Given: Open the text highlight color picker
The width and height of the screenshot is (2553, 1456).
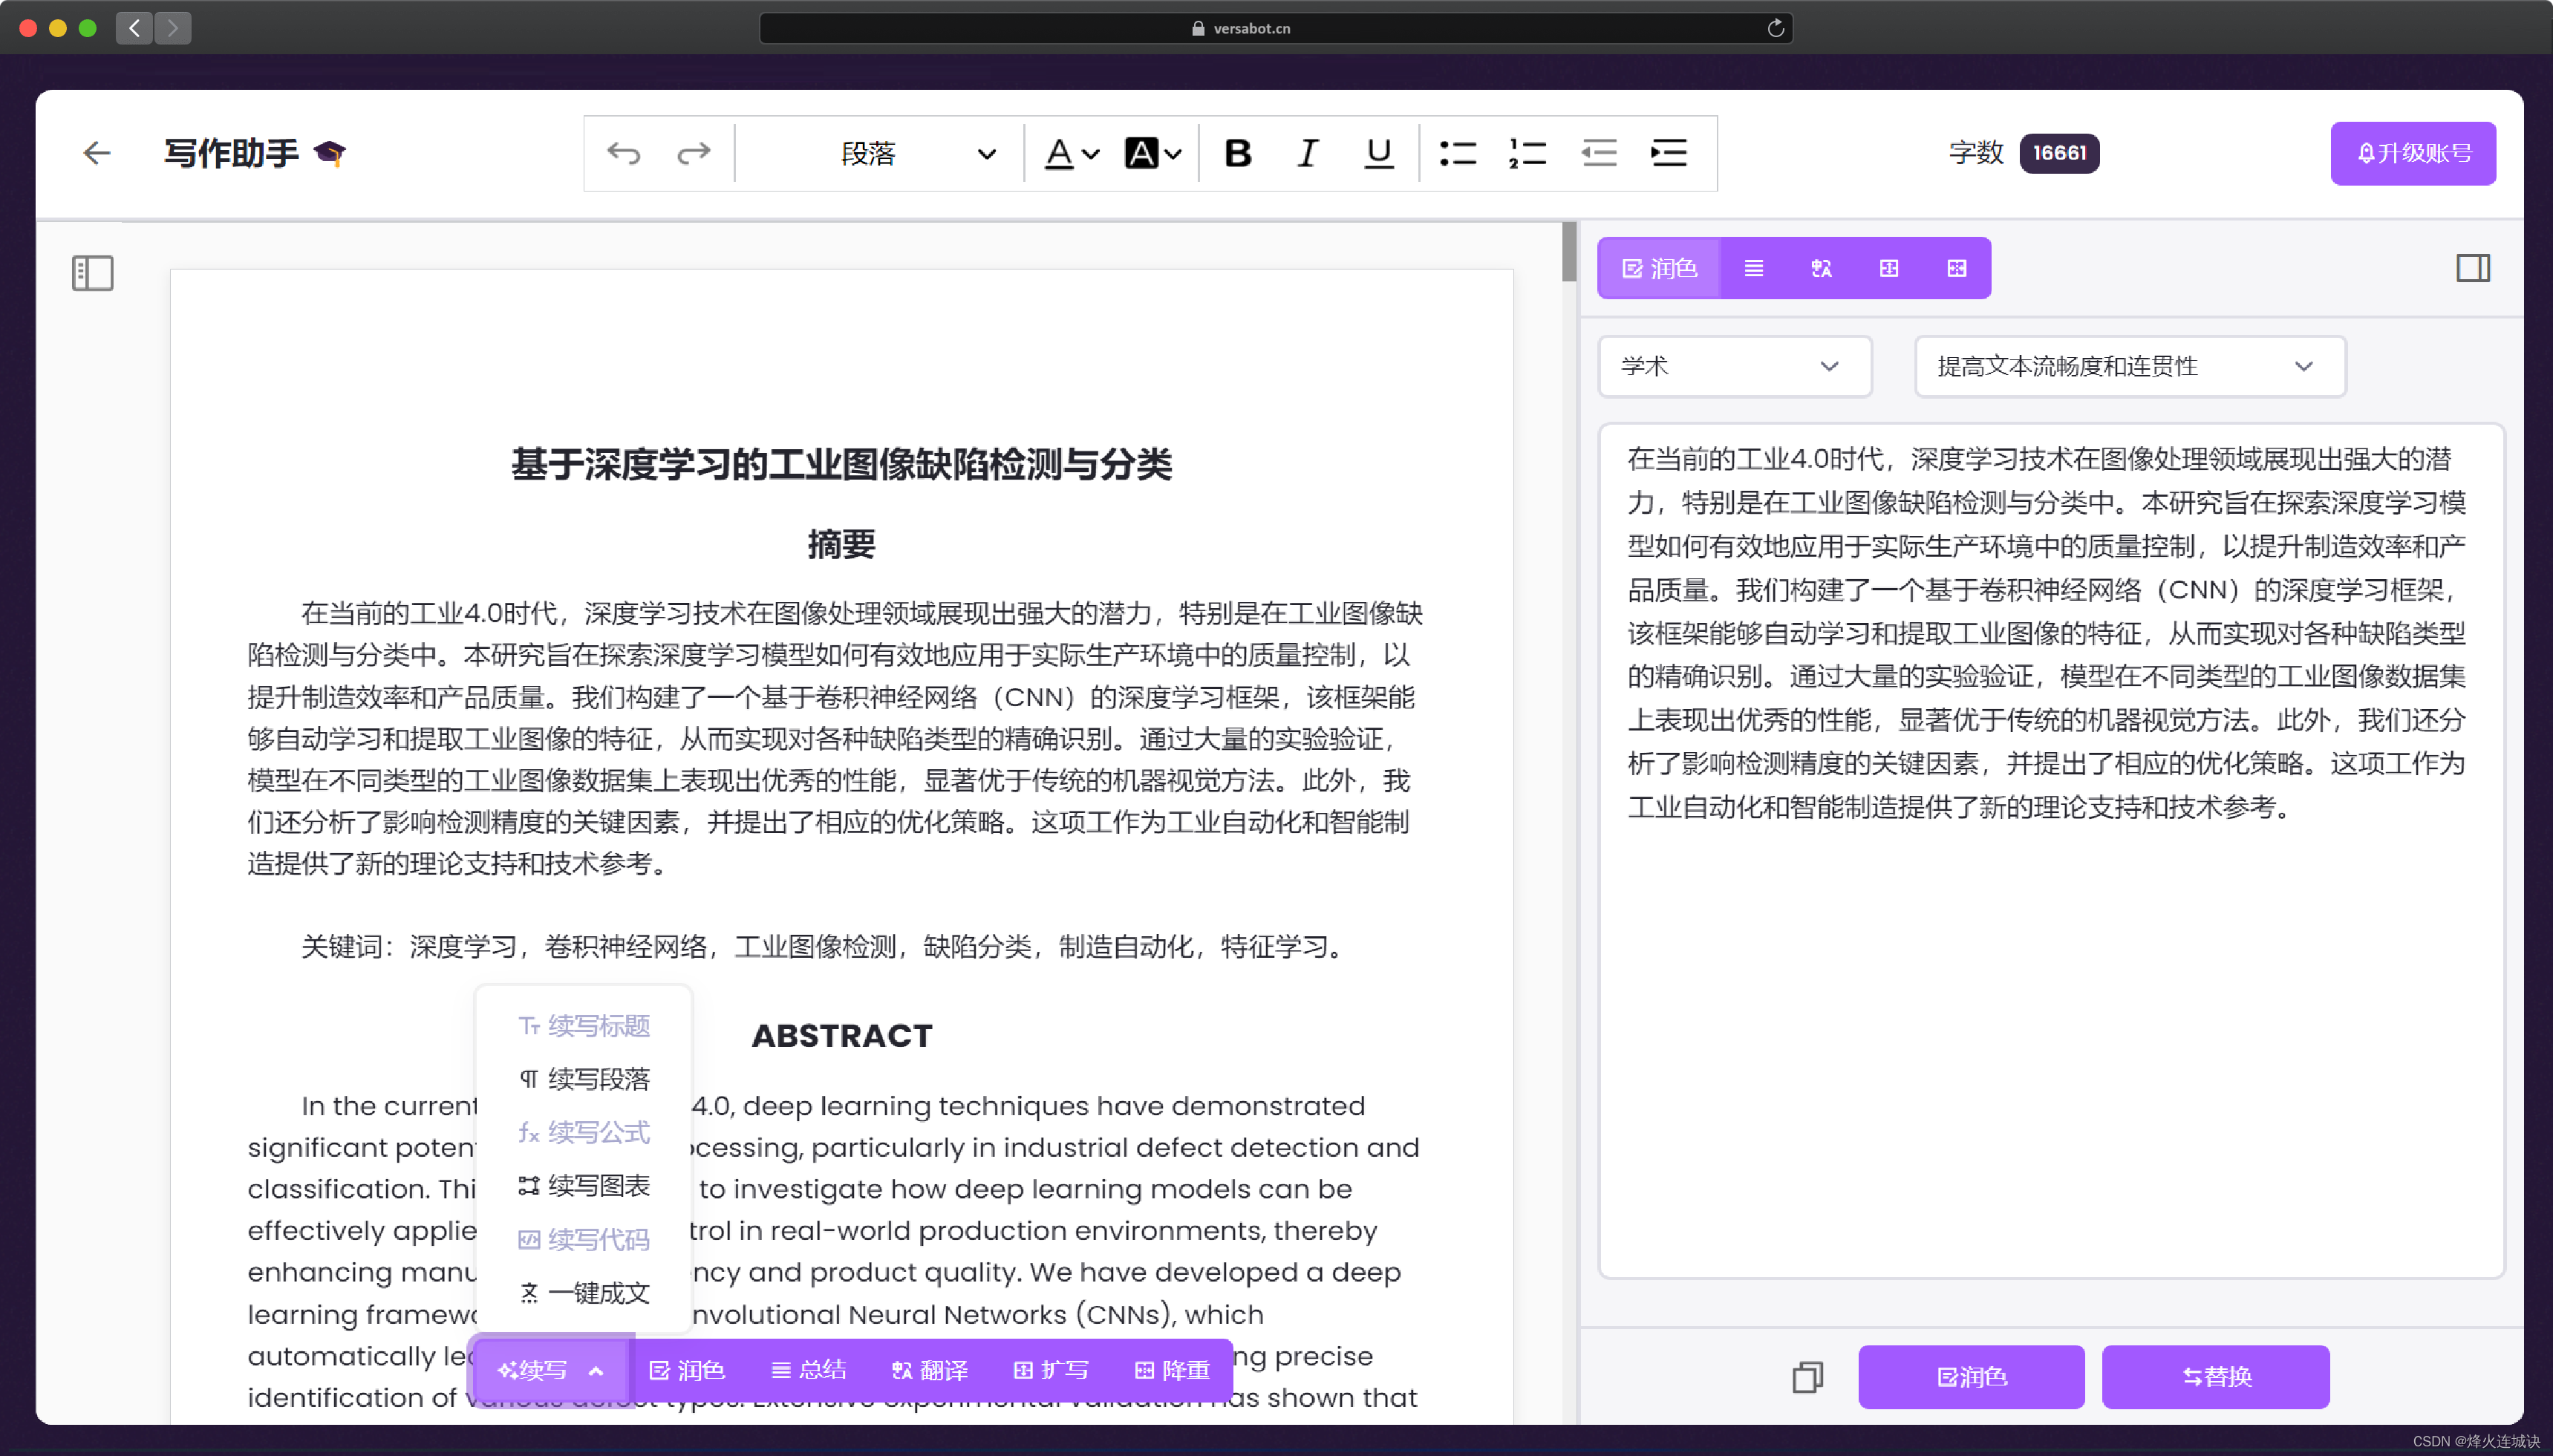Looking at the screenshot, I should (1152, 153).
